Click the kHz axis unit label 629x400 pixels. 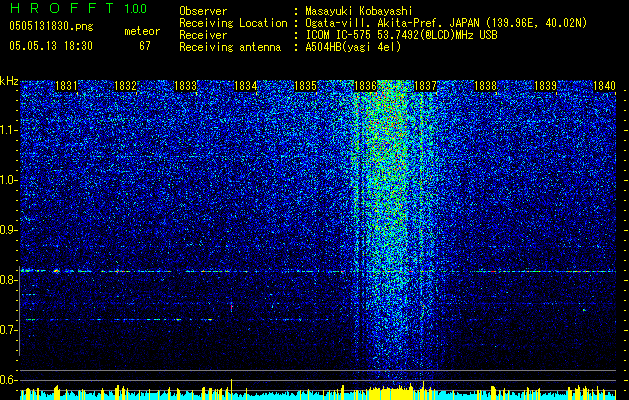point(9,81)
